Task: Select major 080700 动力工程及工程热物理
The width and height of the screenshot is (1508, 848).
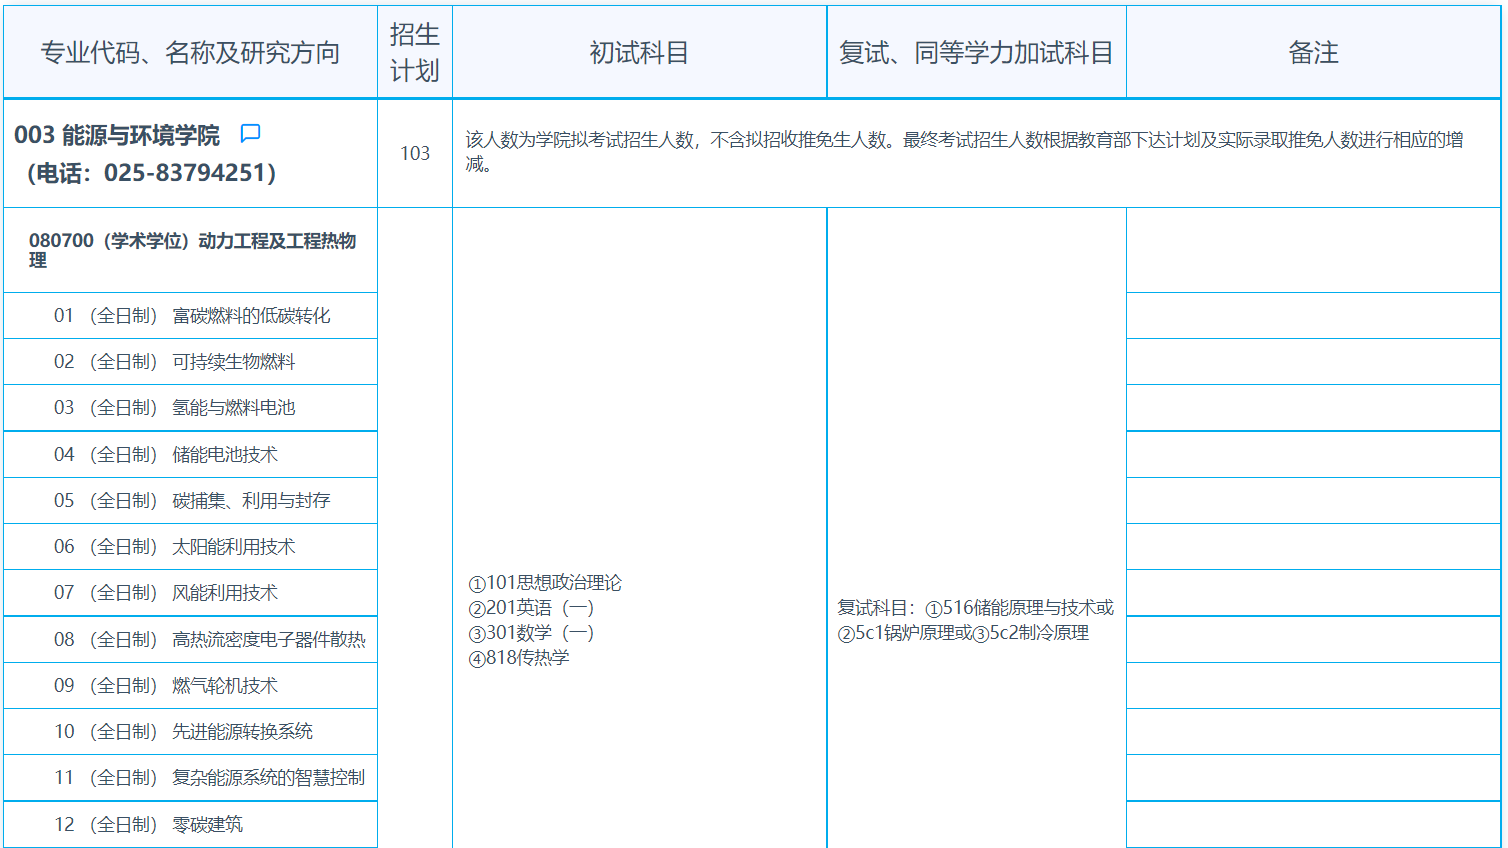Action: tap(192, 250)
